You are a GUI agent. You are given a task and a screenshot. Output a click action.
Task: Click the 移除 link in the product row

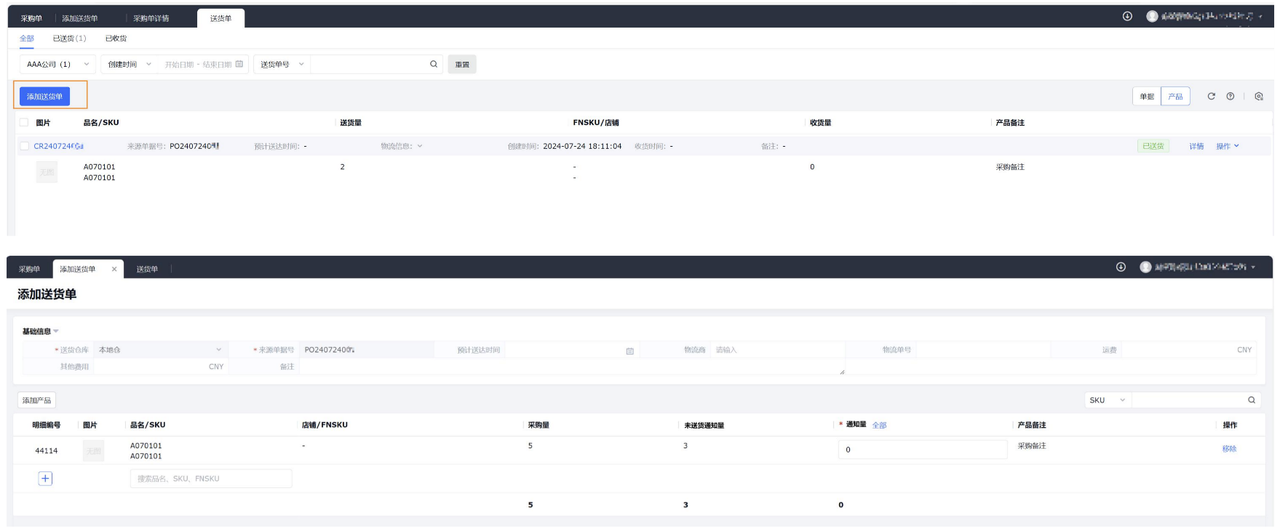[1229, 449]
